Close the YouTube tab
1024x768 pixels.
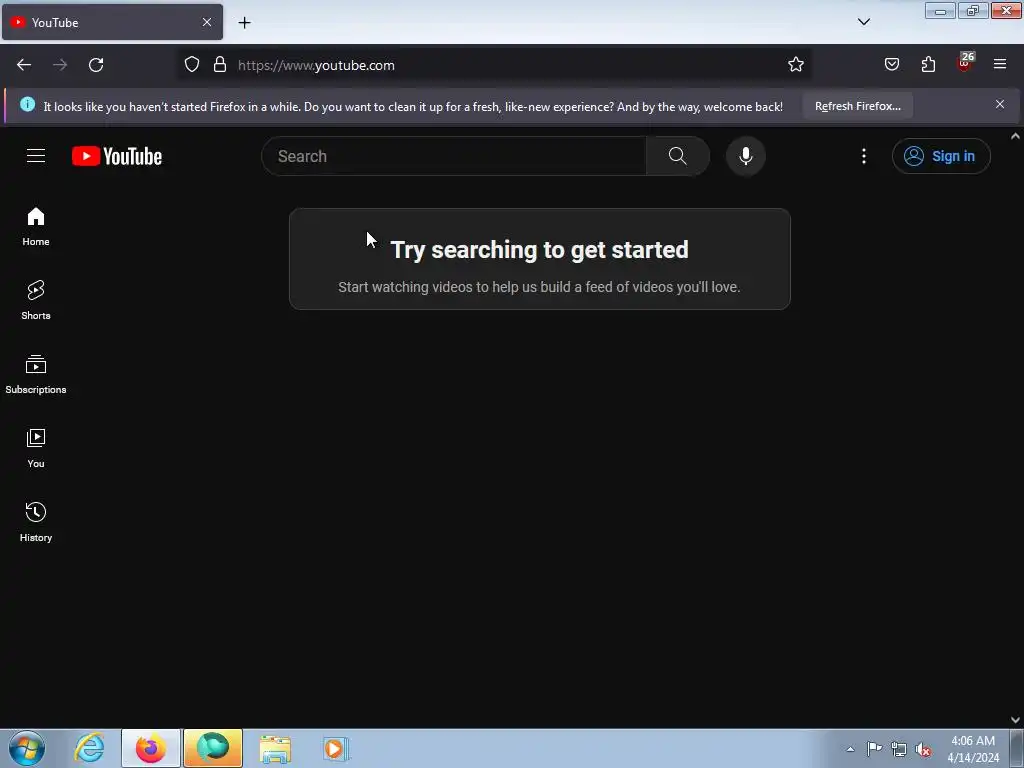click(x=207, y=22)
